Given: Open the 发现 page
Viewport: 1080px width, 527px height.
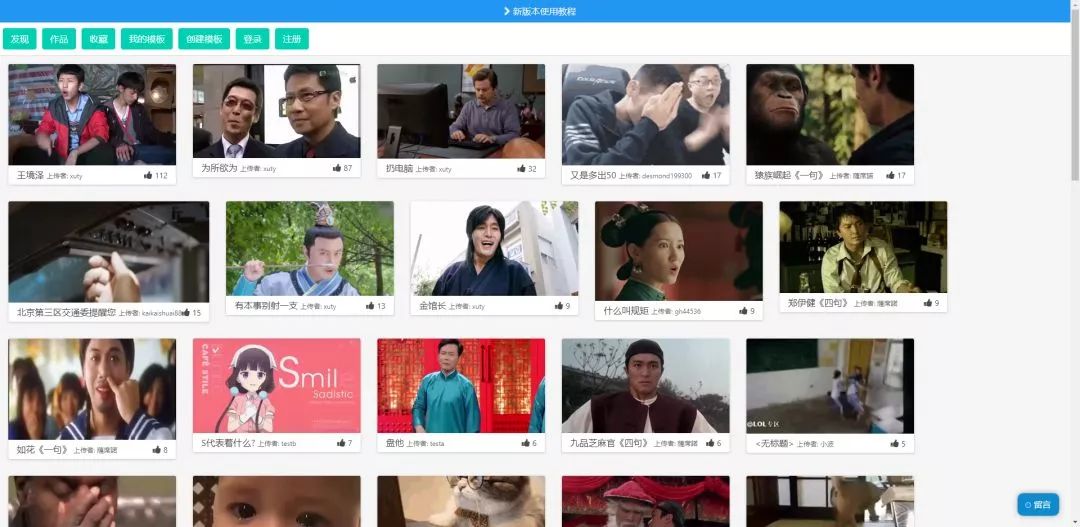Looking at the screenshot, I should [19, 39].
